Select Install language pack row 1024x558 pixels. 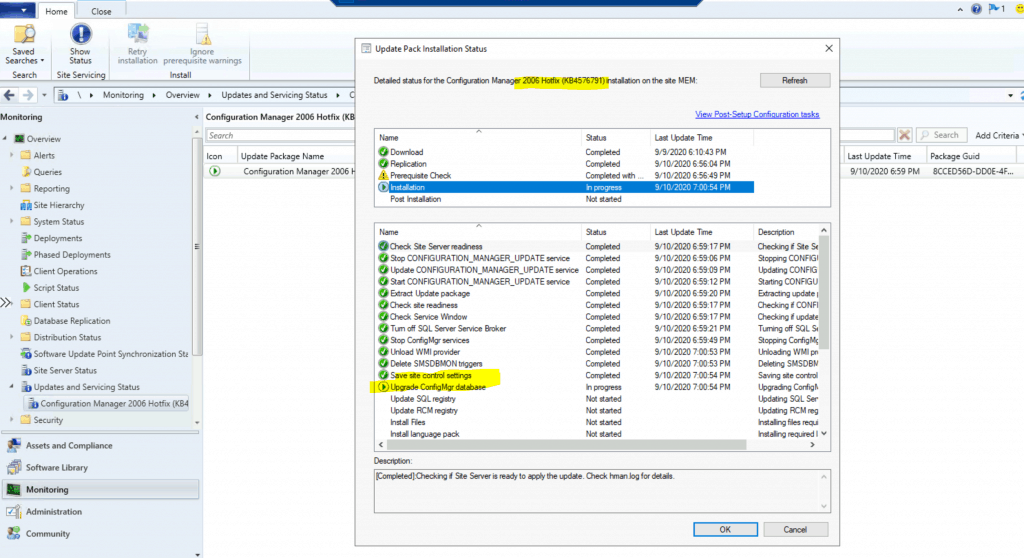point(596,434)
